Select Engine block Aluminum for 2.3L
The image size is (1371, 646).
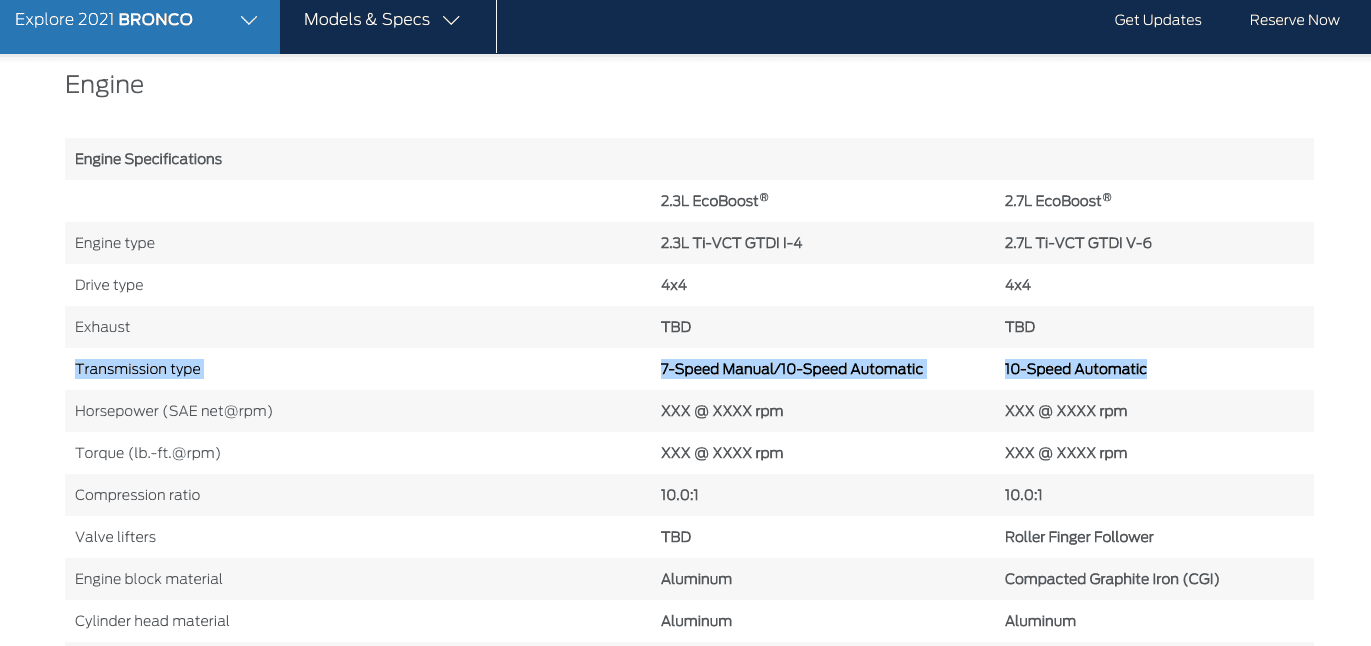tap(696, 579)
